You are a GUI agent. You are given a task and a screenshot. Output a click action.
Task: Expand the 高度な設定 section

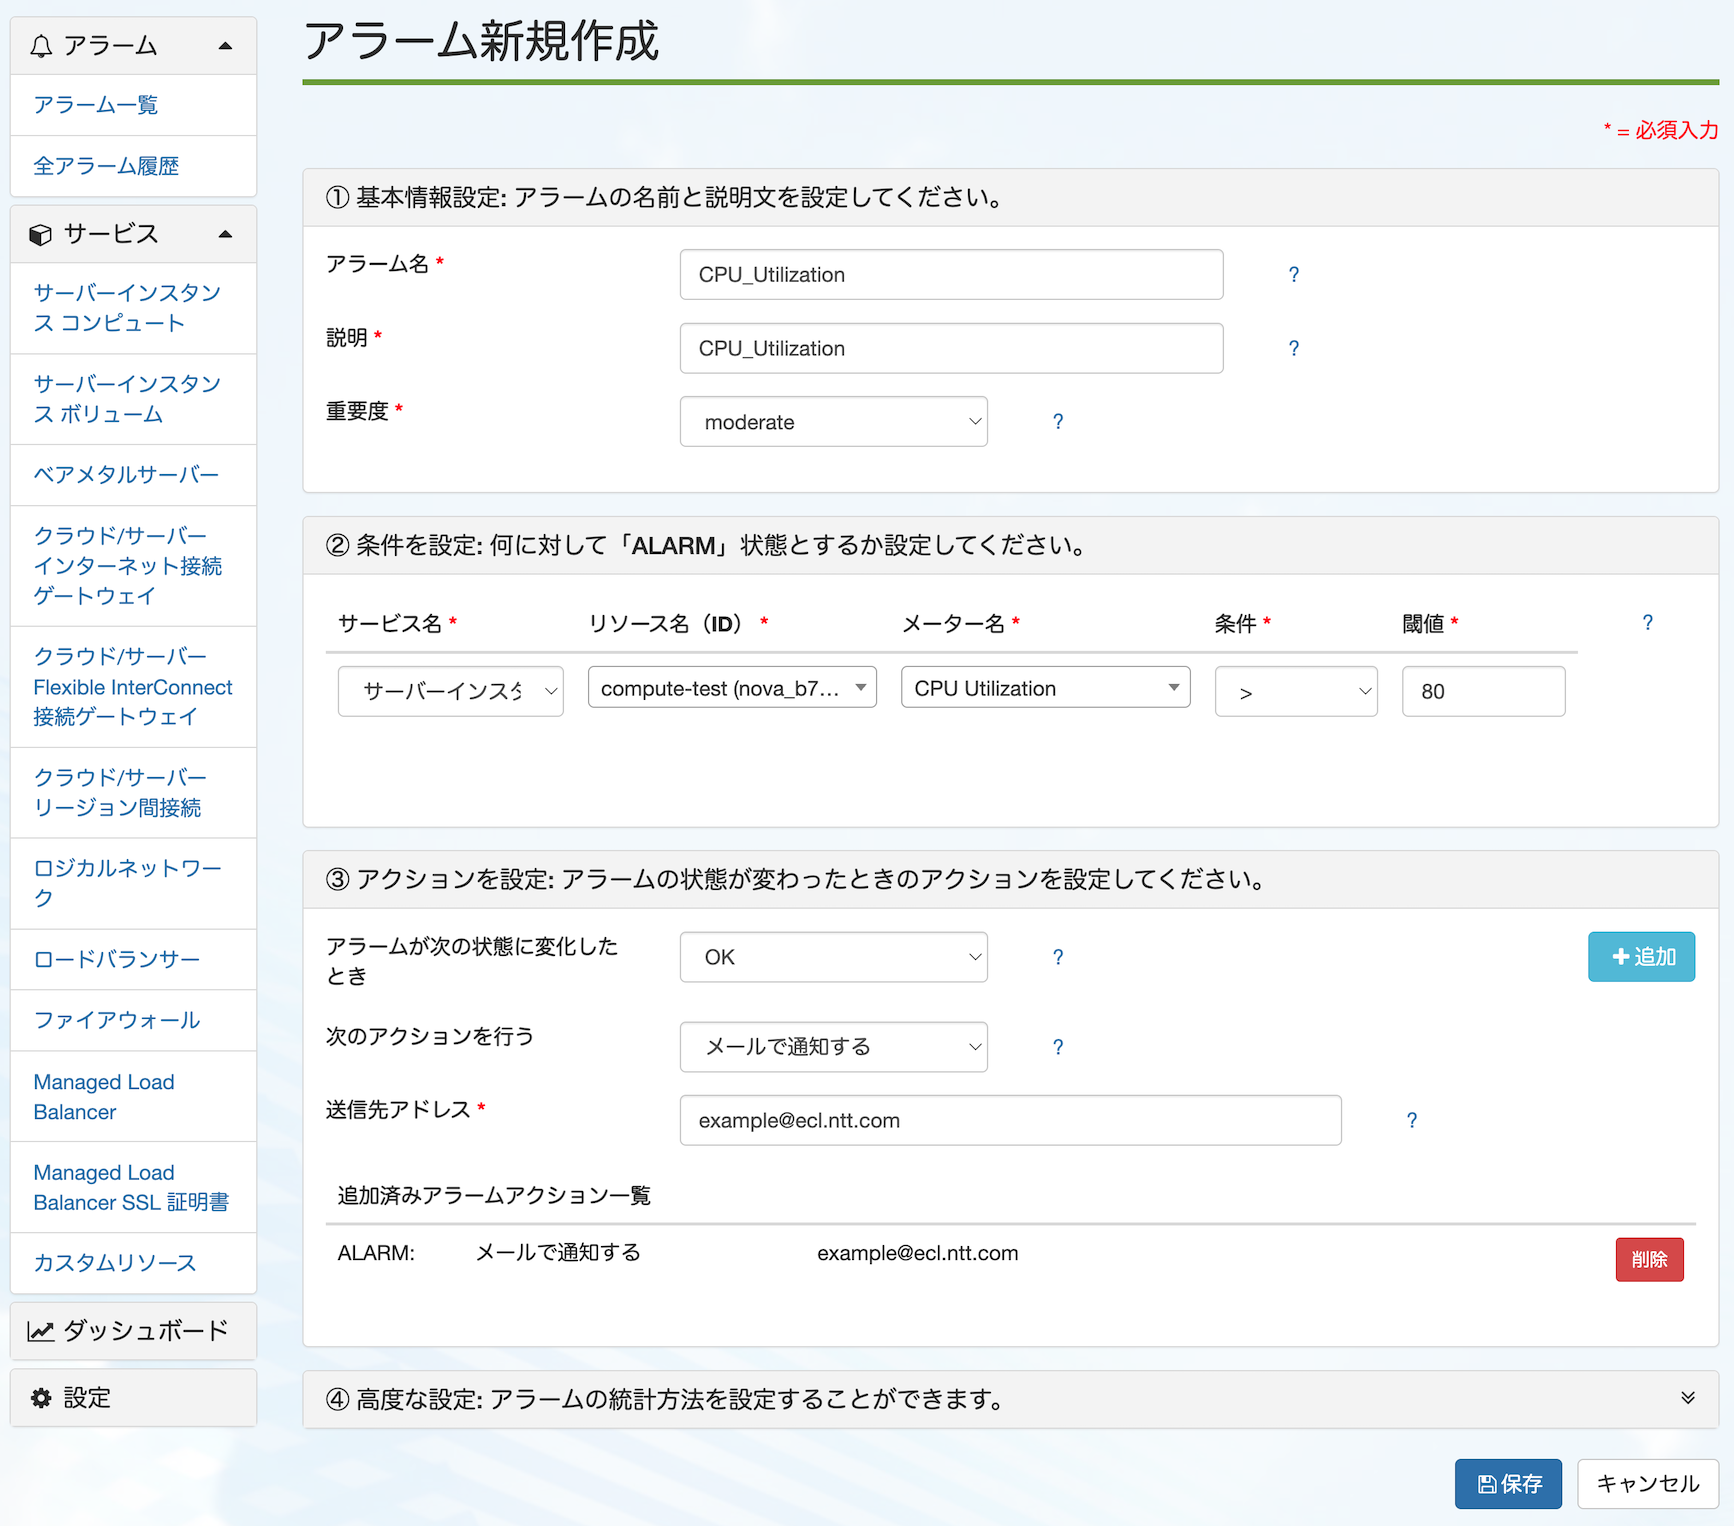coord(1687,1398)
